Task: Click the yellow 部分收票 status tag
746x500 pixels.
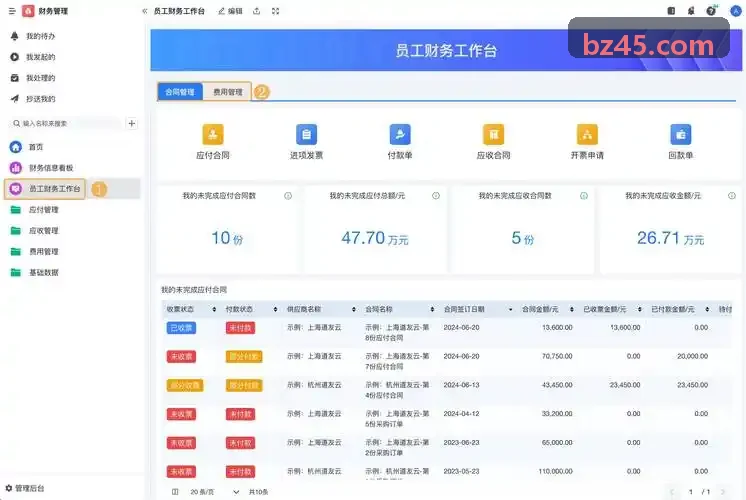Action: pos(185,385)
